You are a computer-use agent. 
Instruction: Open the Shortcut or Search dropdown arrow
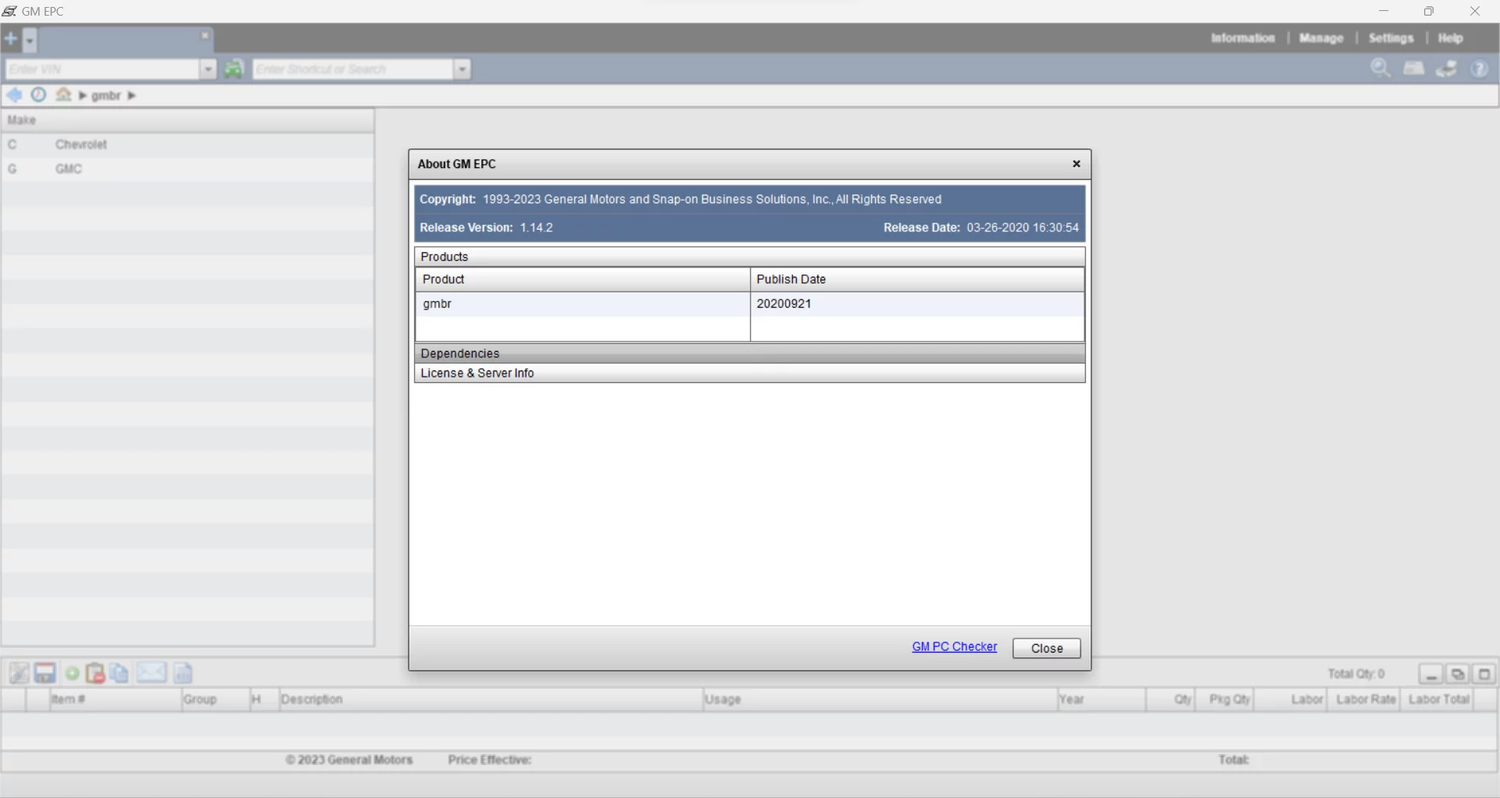(x=462, y=69)
